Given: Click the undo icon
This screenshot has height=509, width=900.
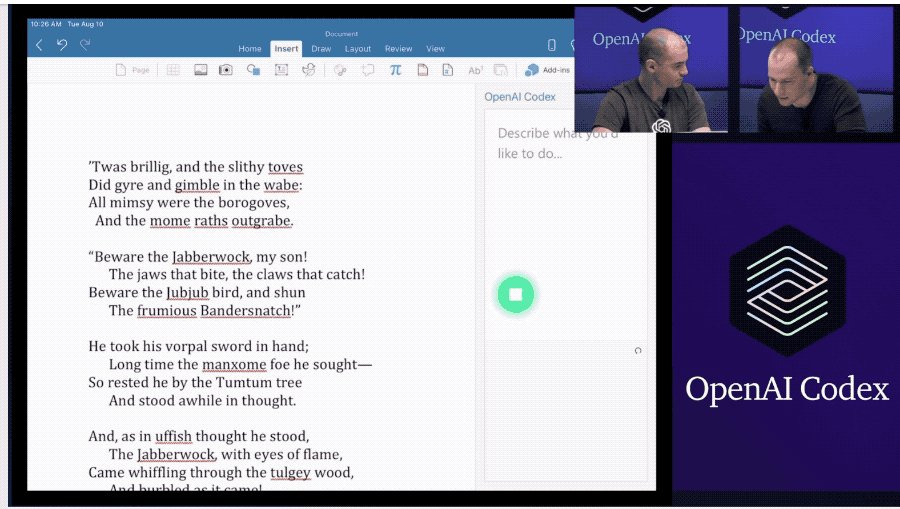Looking at the screenshot, I should pyautogui.click(x=62, y=45).
